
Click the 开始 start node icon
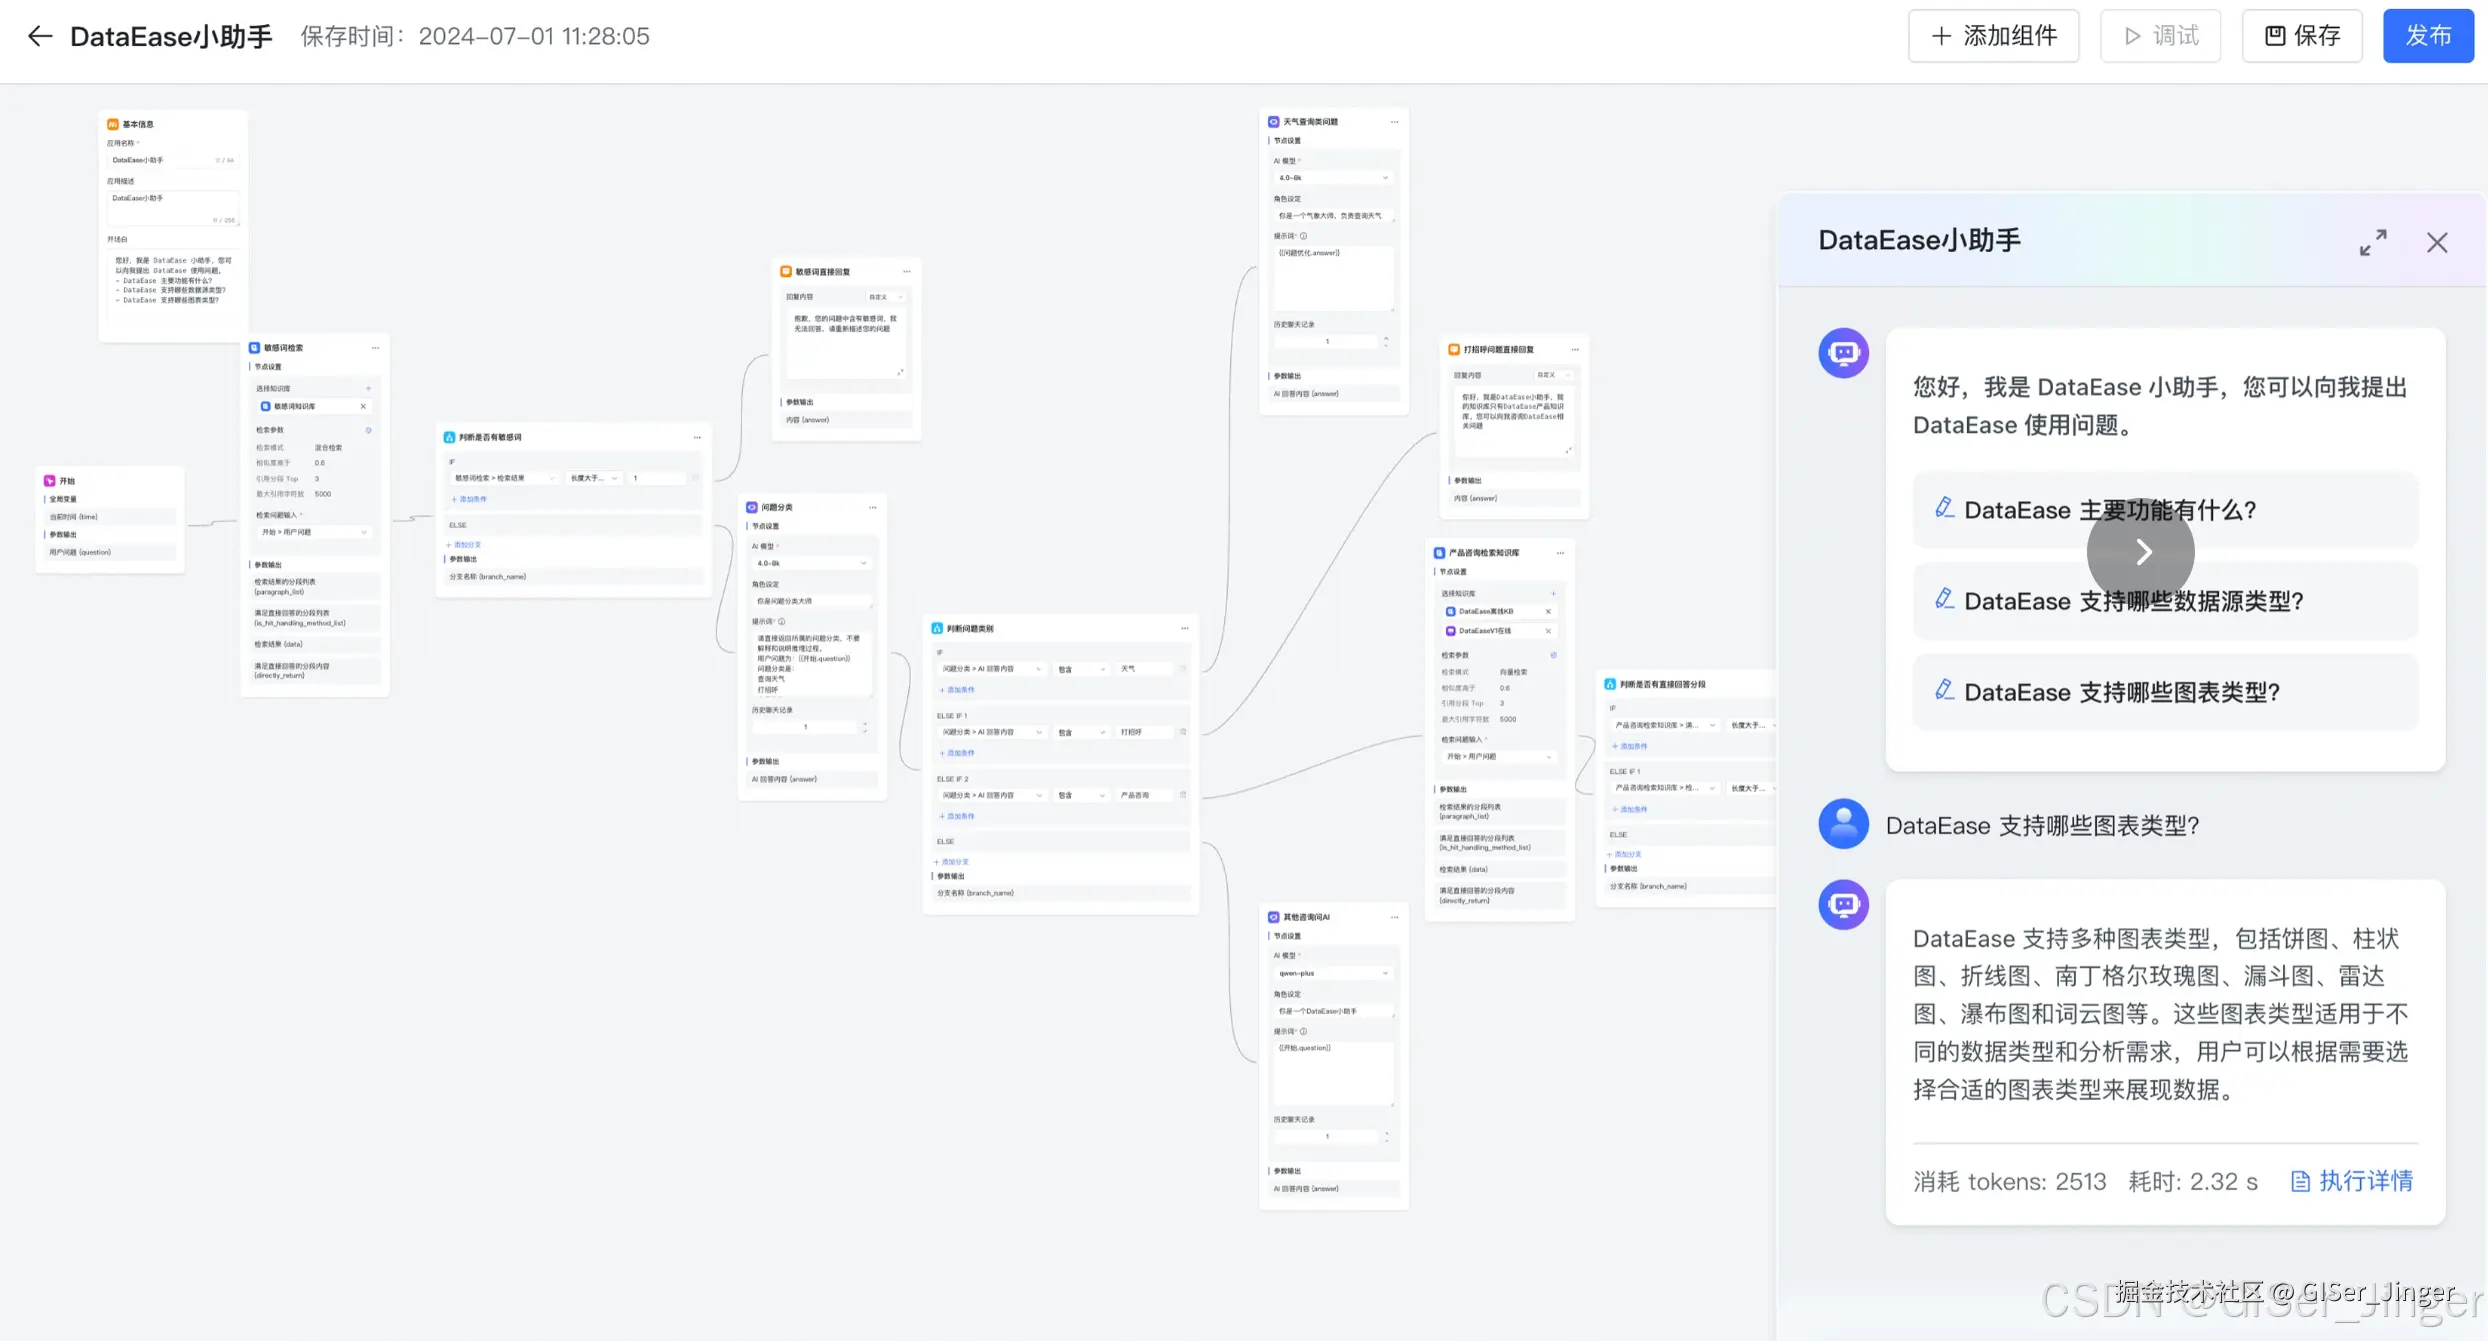coord(49,481)
